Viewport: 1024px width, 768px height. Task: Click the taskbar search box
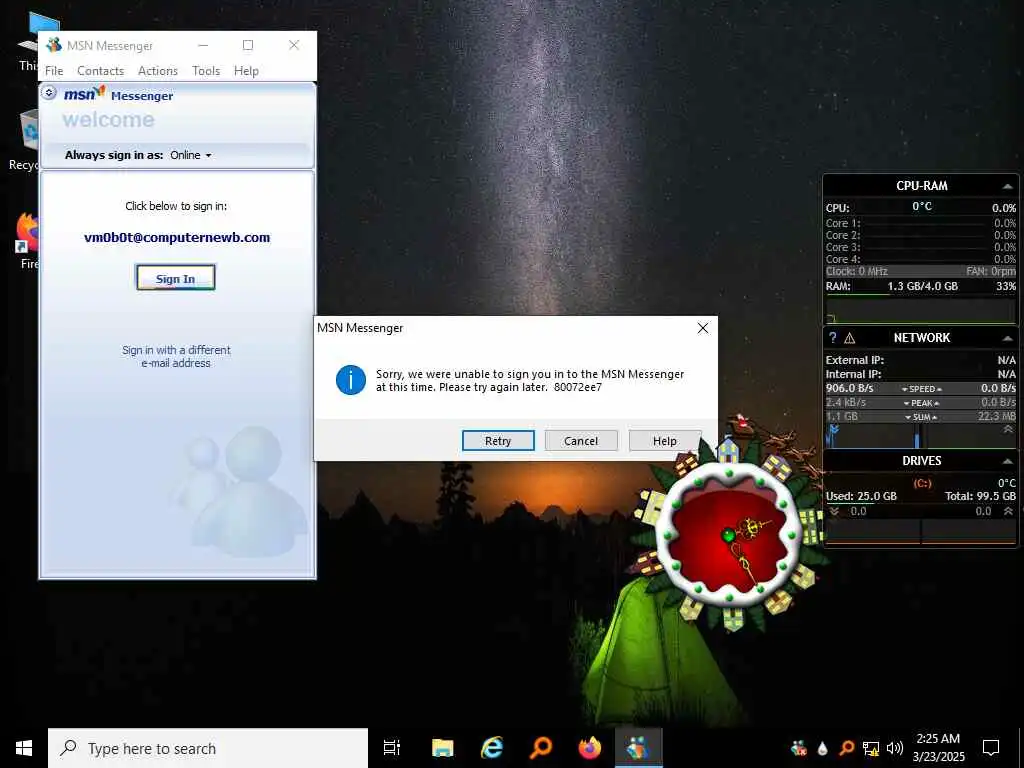(208, 748)
